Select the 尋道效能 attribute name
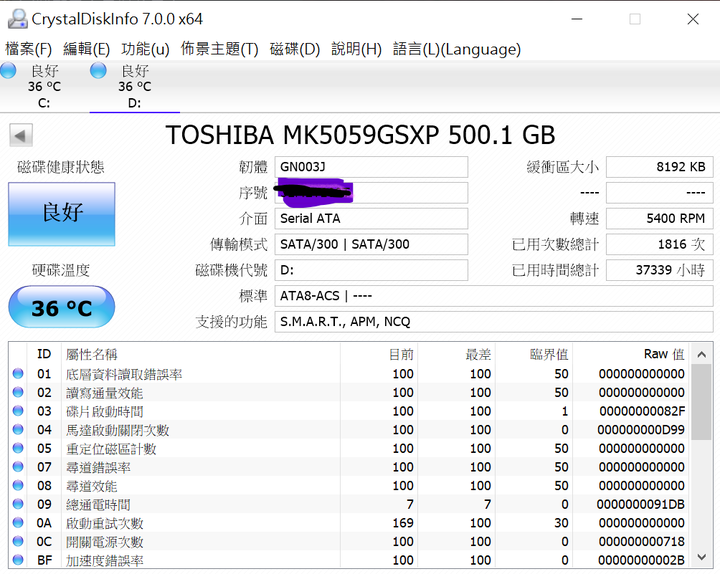Screen dimensions: 720x574 click(91, 486)
